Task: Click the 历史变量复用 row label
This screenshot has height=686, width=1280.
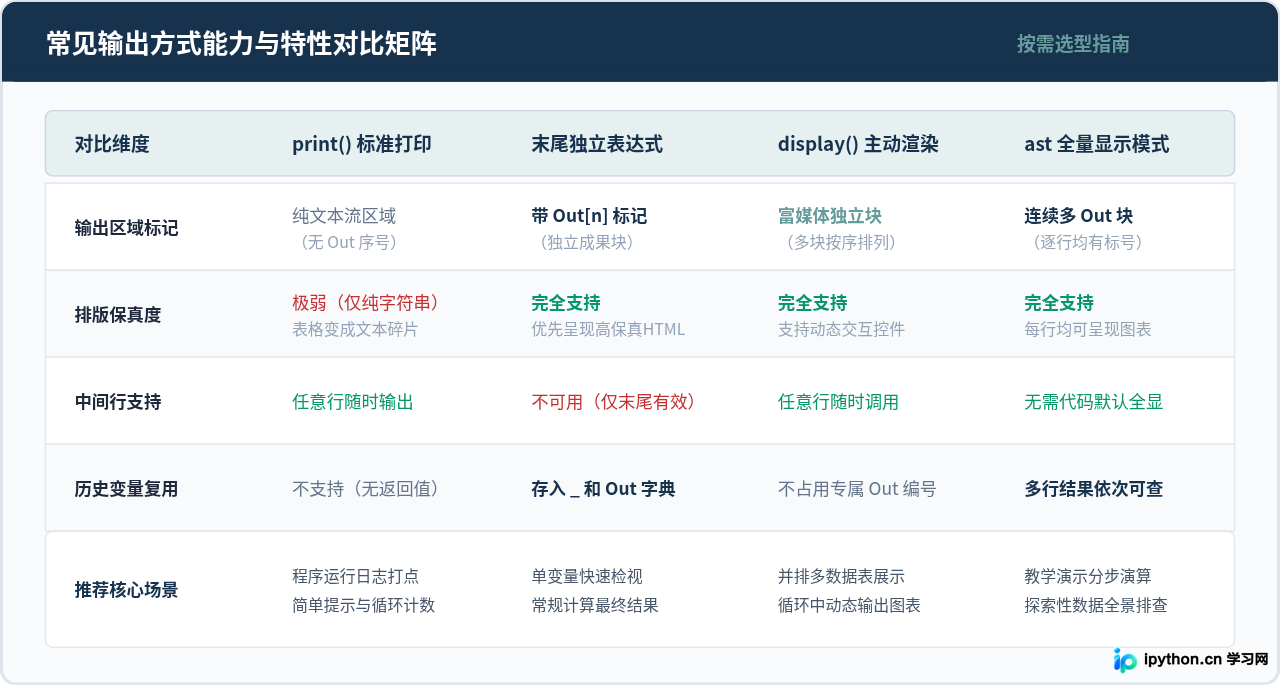Action: (127, 489)
